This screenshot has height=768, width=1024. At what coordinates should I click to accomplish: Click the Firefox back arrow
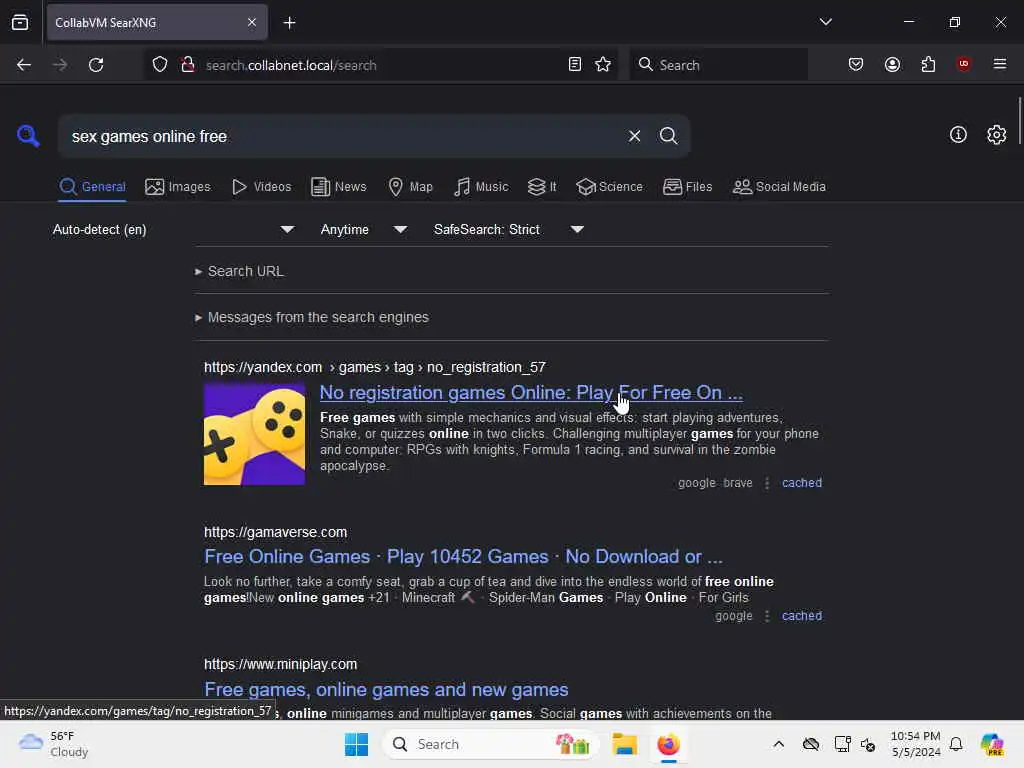[24, 65]
